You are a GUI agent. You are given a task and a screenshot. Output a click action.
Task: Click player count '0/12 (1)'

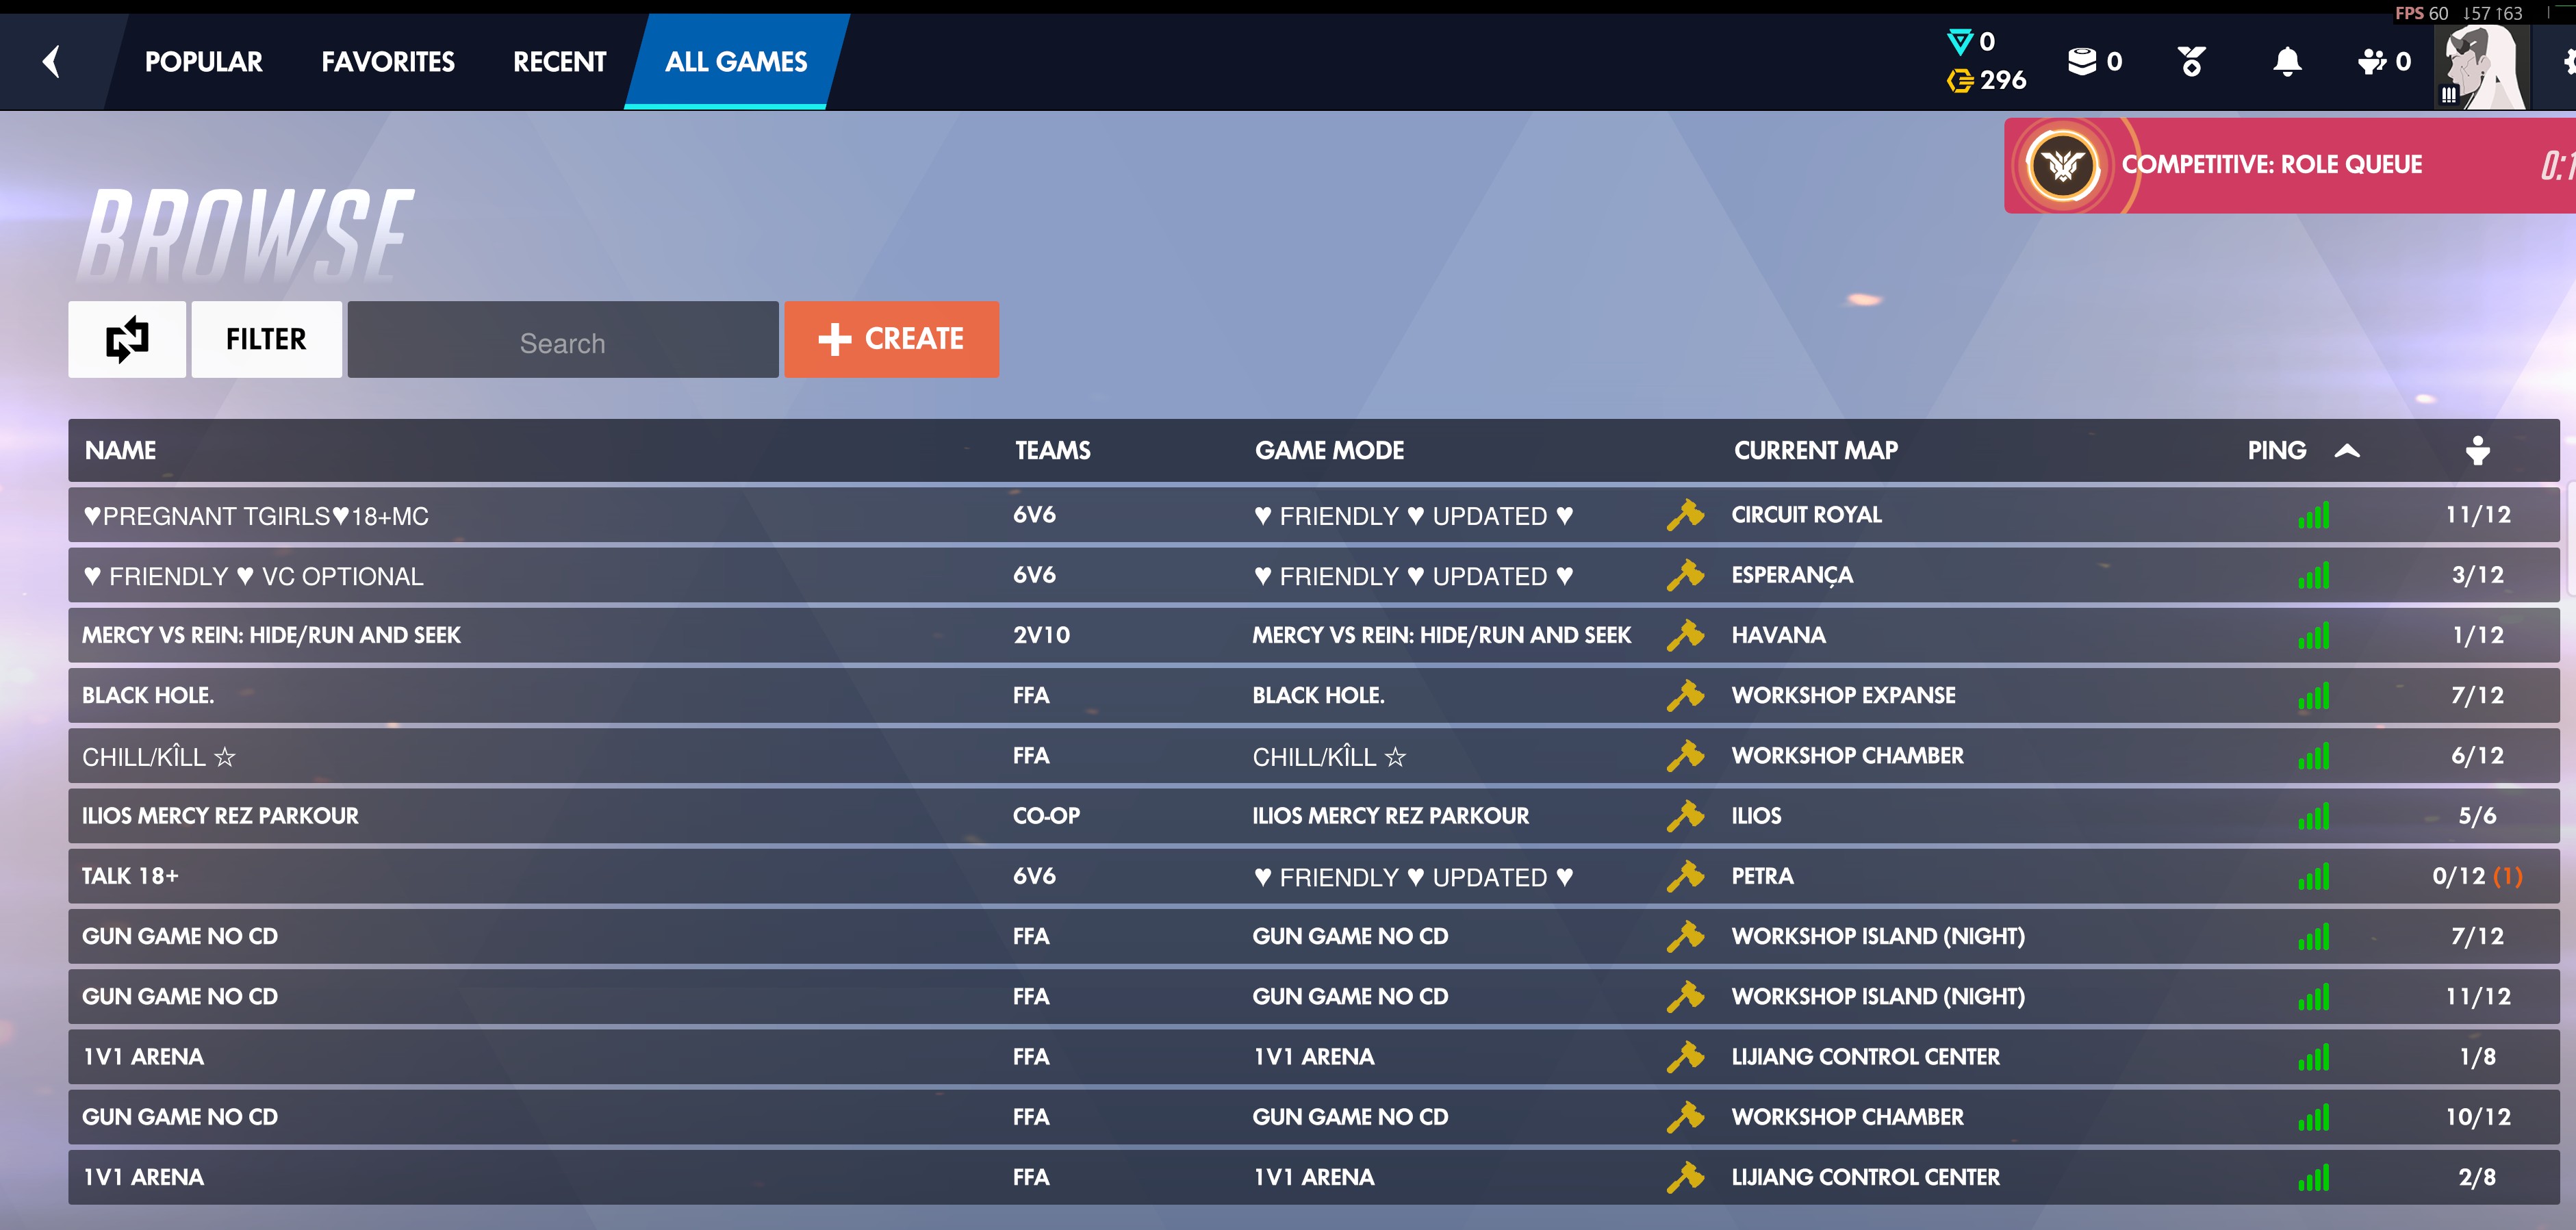[2478, 876]
